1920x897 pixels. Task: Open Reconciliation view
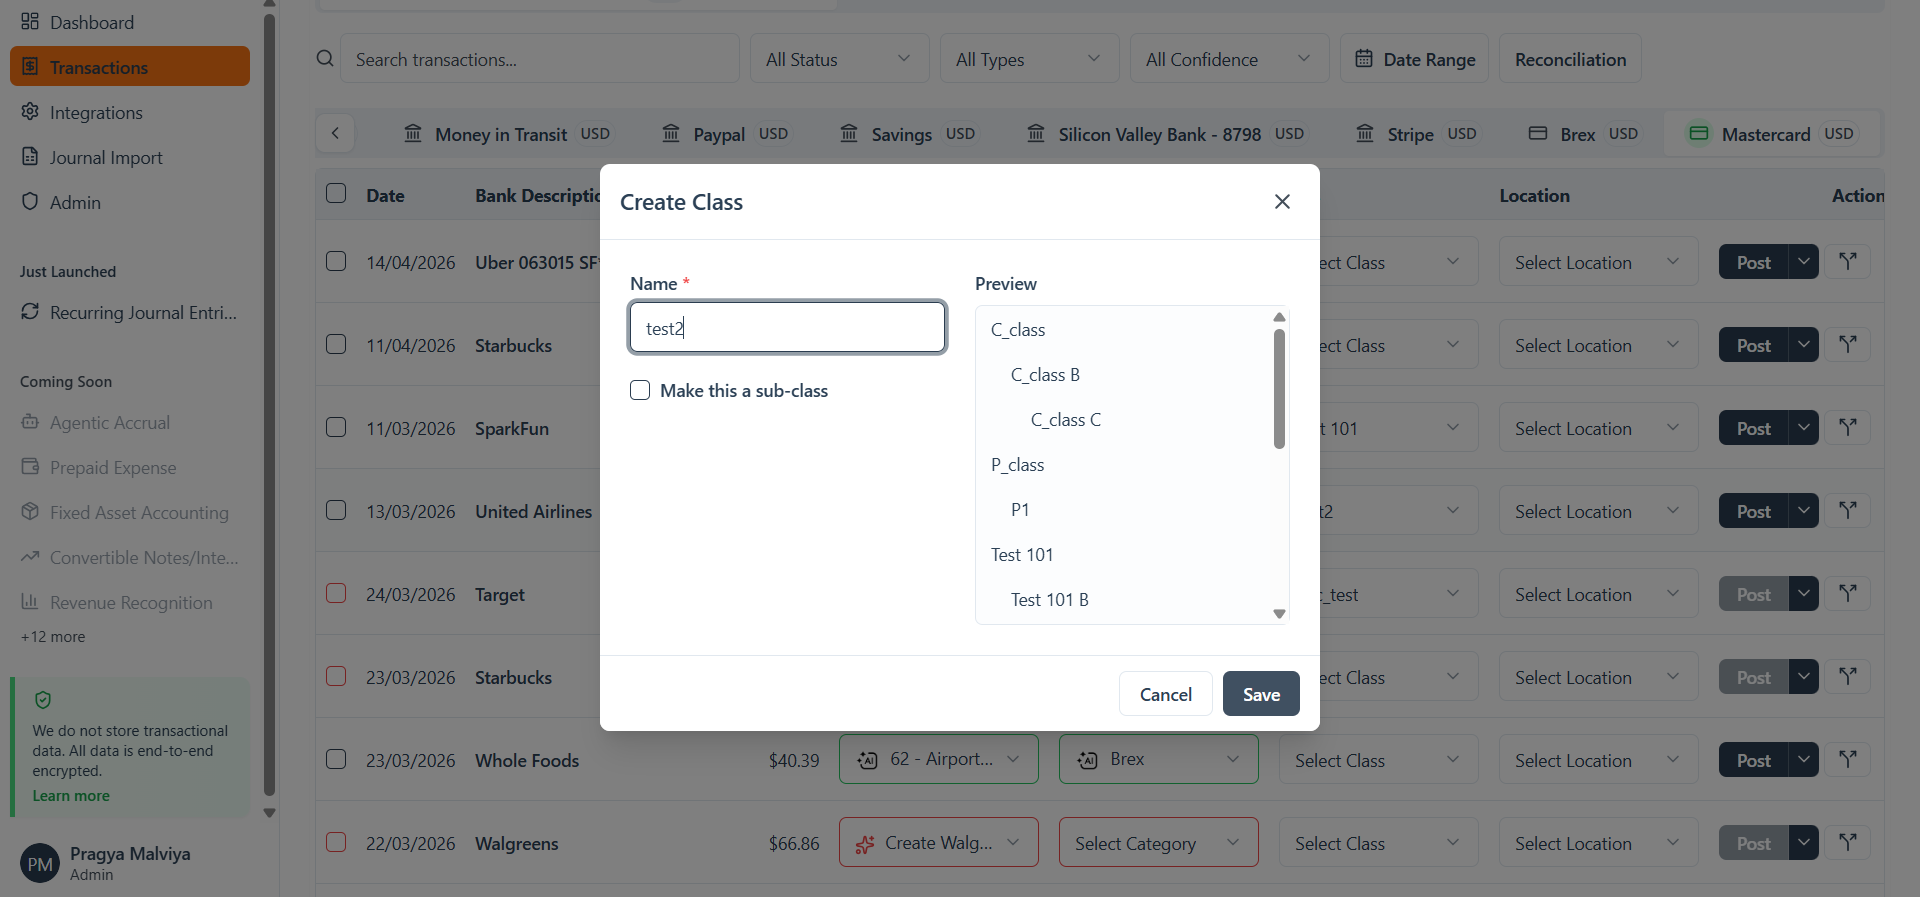(x=1570, y=59)
